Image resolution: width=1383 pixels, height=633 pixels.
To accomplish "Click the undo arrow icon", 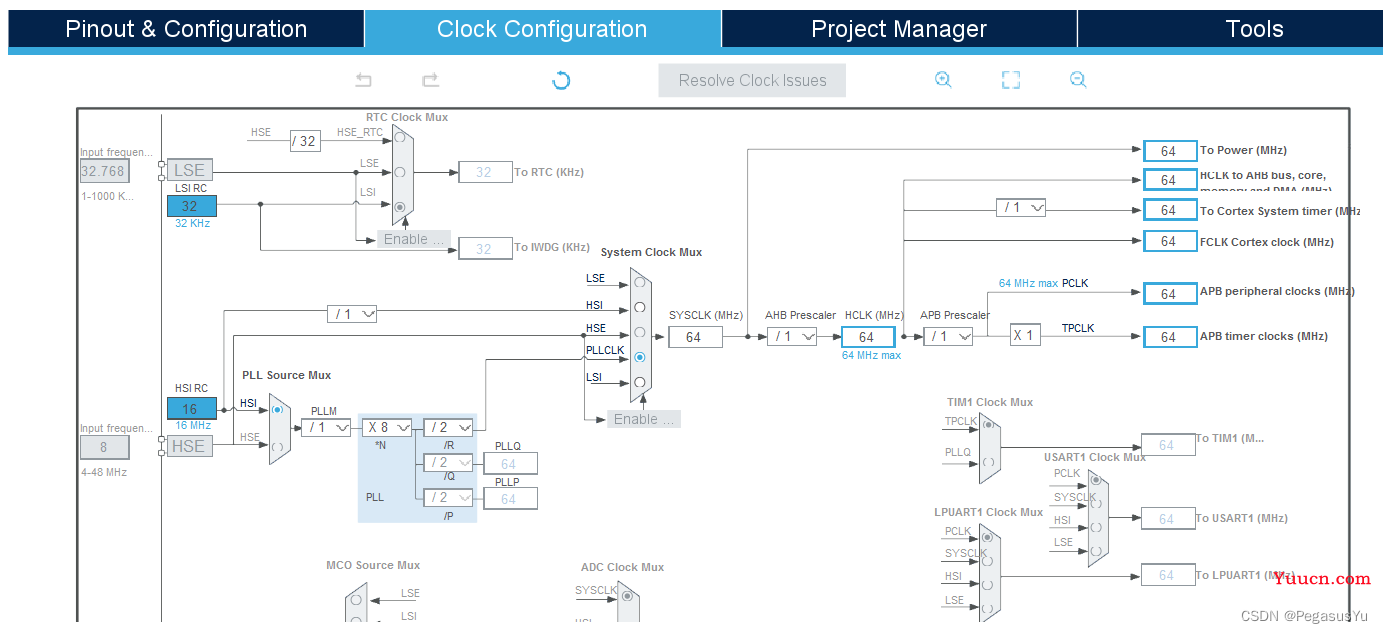I will (x=364, y=80).
